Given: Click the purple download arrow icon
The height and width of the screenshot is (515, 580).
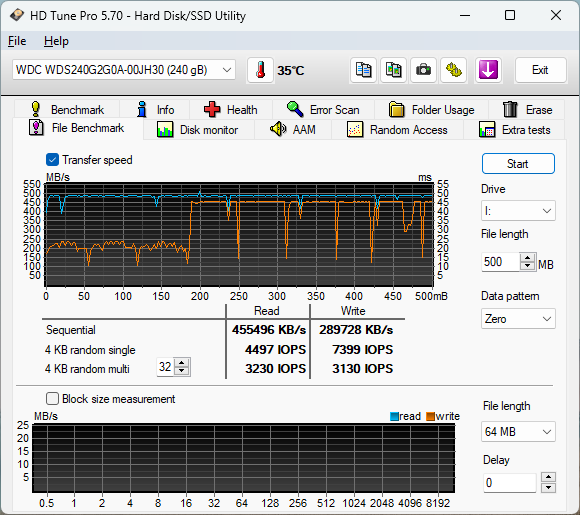Looking at the screenshot, I should coord(488,70).
